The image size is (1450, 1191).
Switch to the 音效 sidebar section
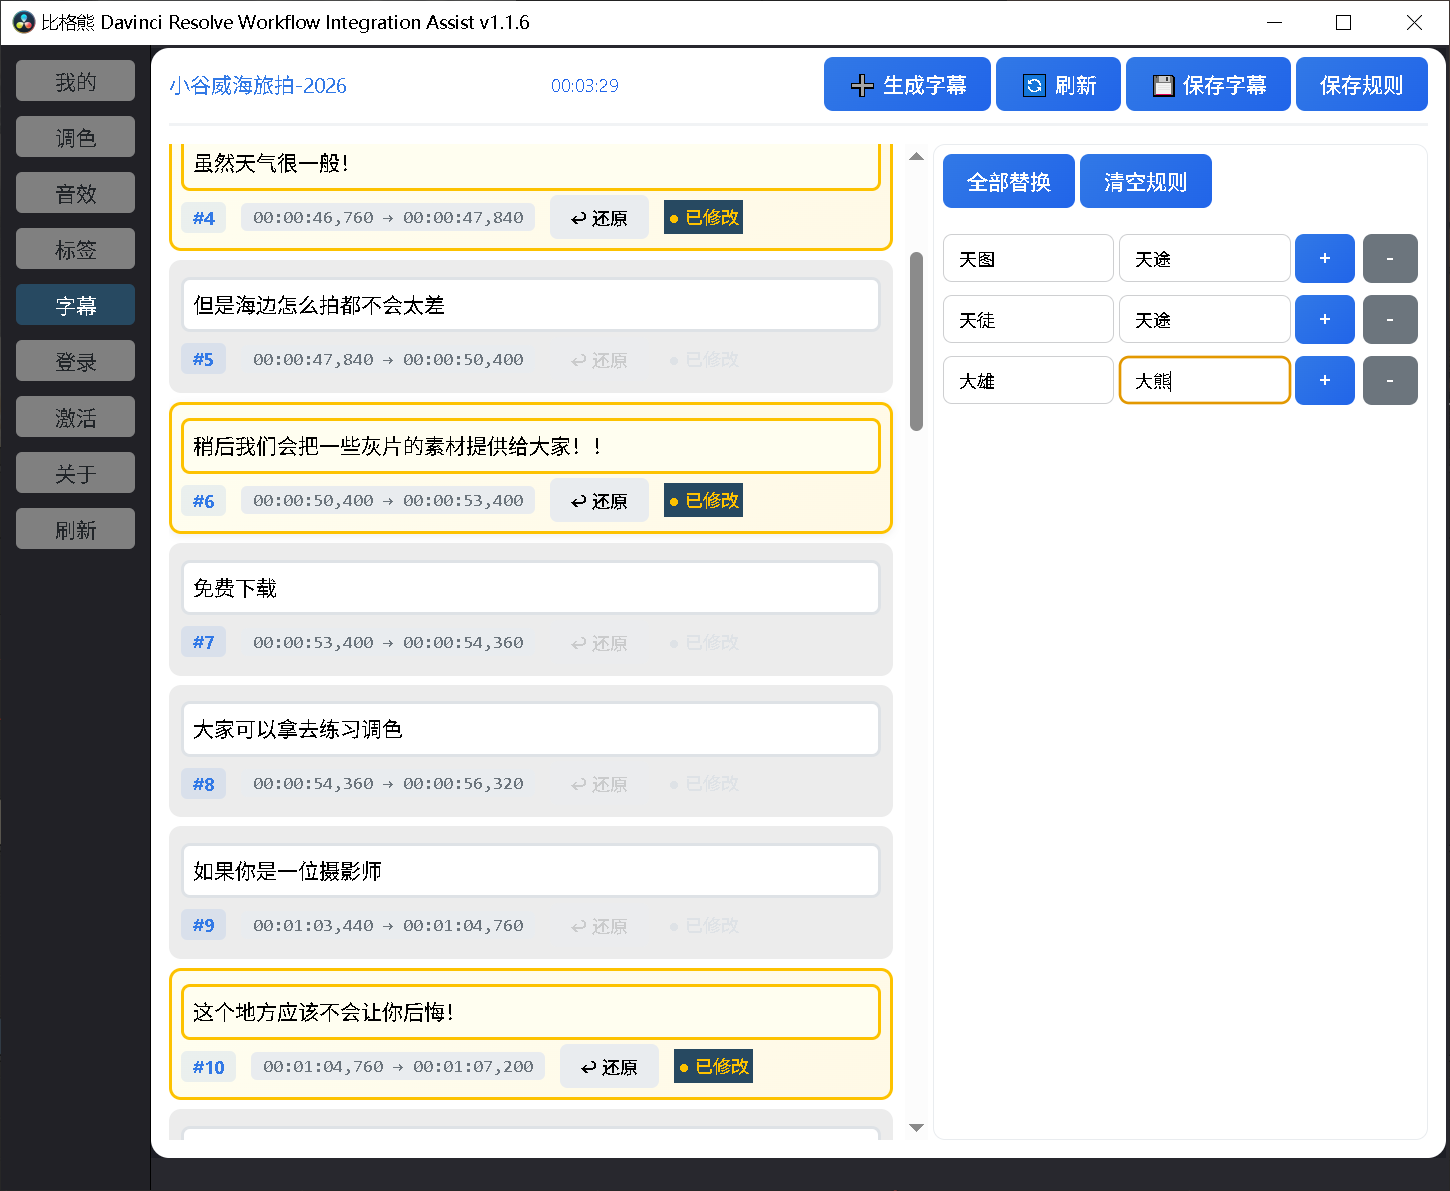point(76,194)
